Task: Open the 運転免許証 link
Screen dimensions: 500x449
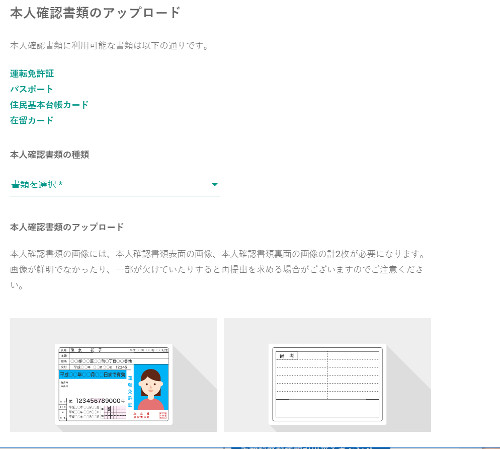Action: (32, 73)
